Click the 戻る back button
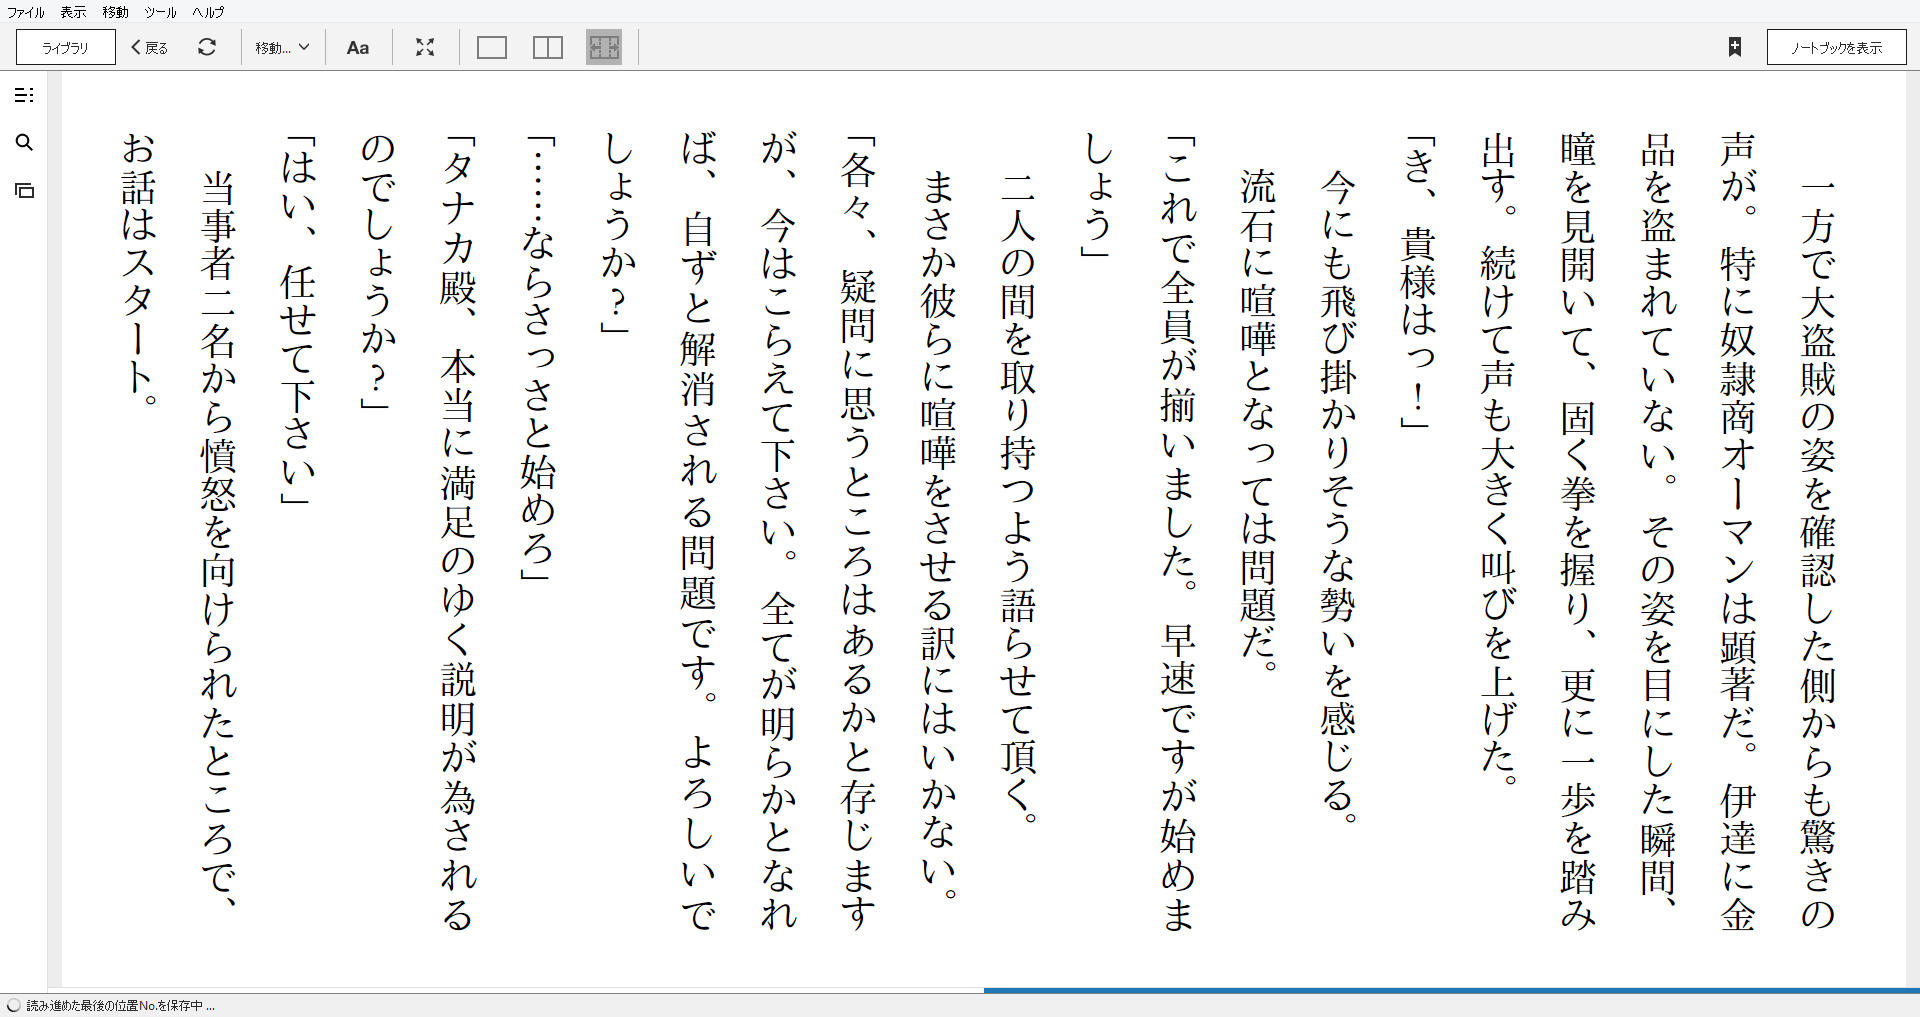 (x=149, y=47)
